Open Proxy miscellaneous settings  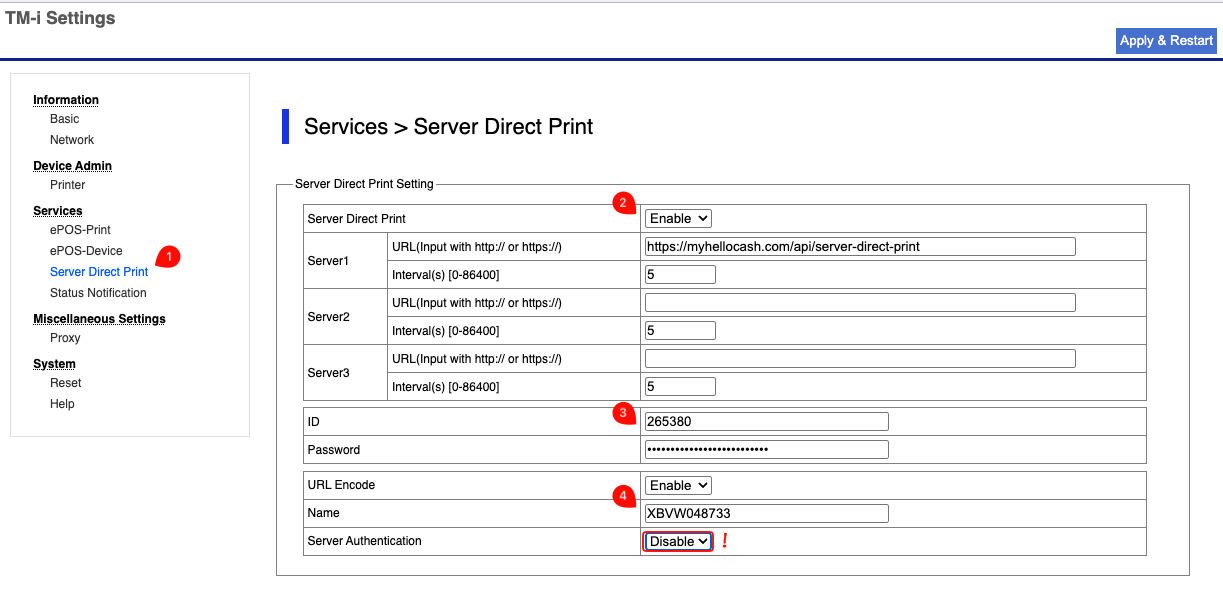tap(65, 338)
